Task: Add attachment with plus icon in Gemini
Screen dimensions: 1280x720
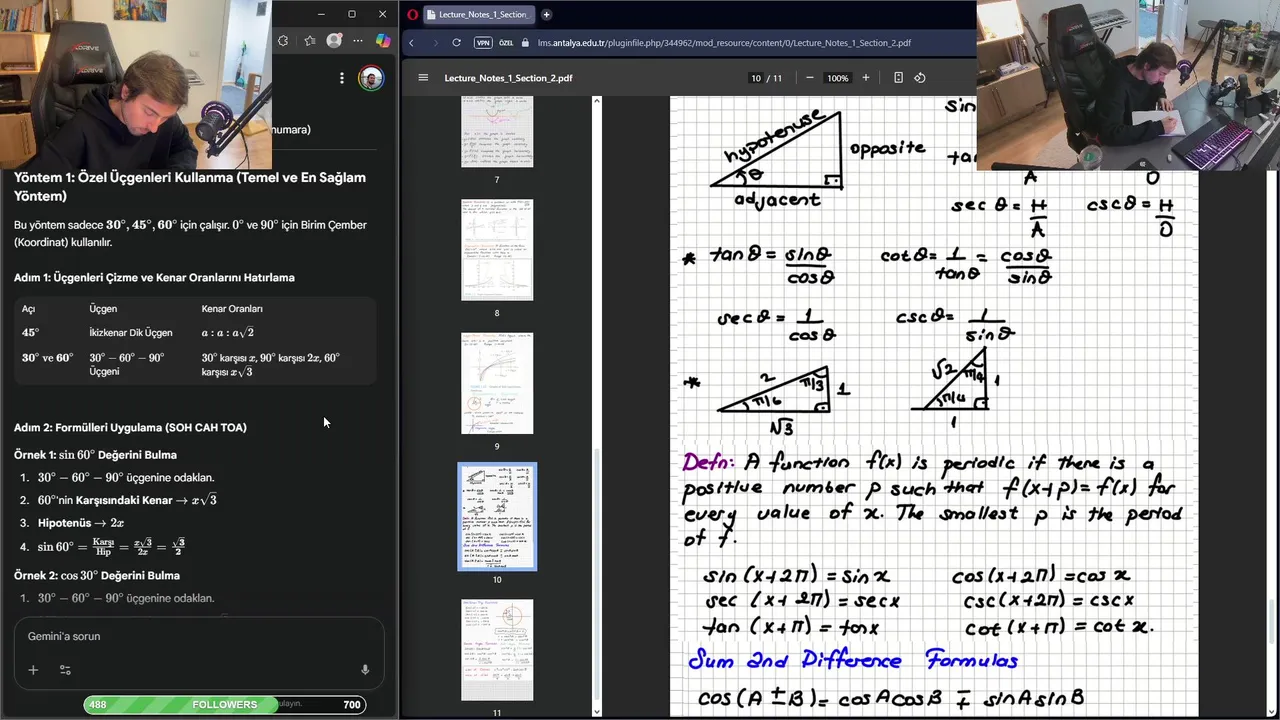Action: pyautogui.click(x=33, y=670)
